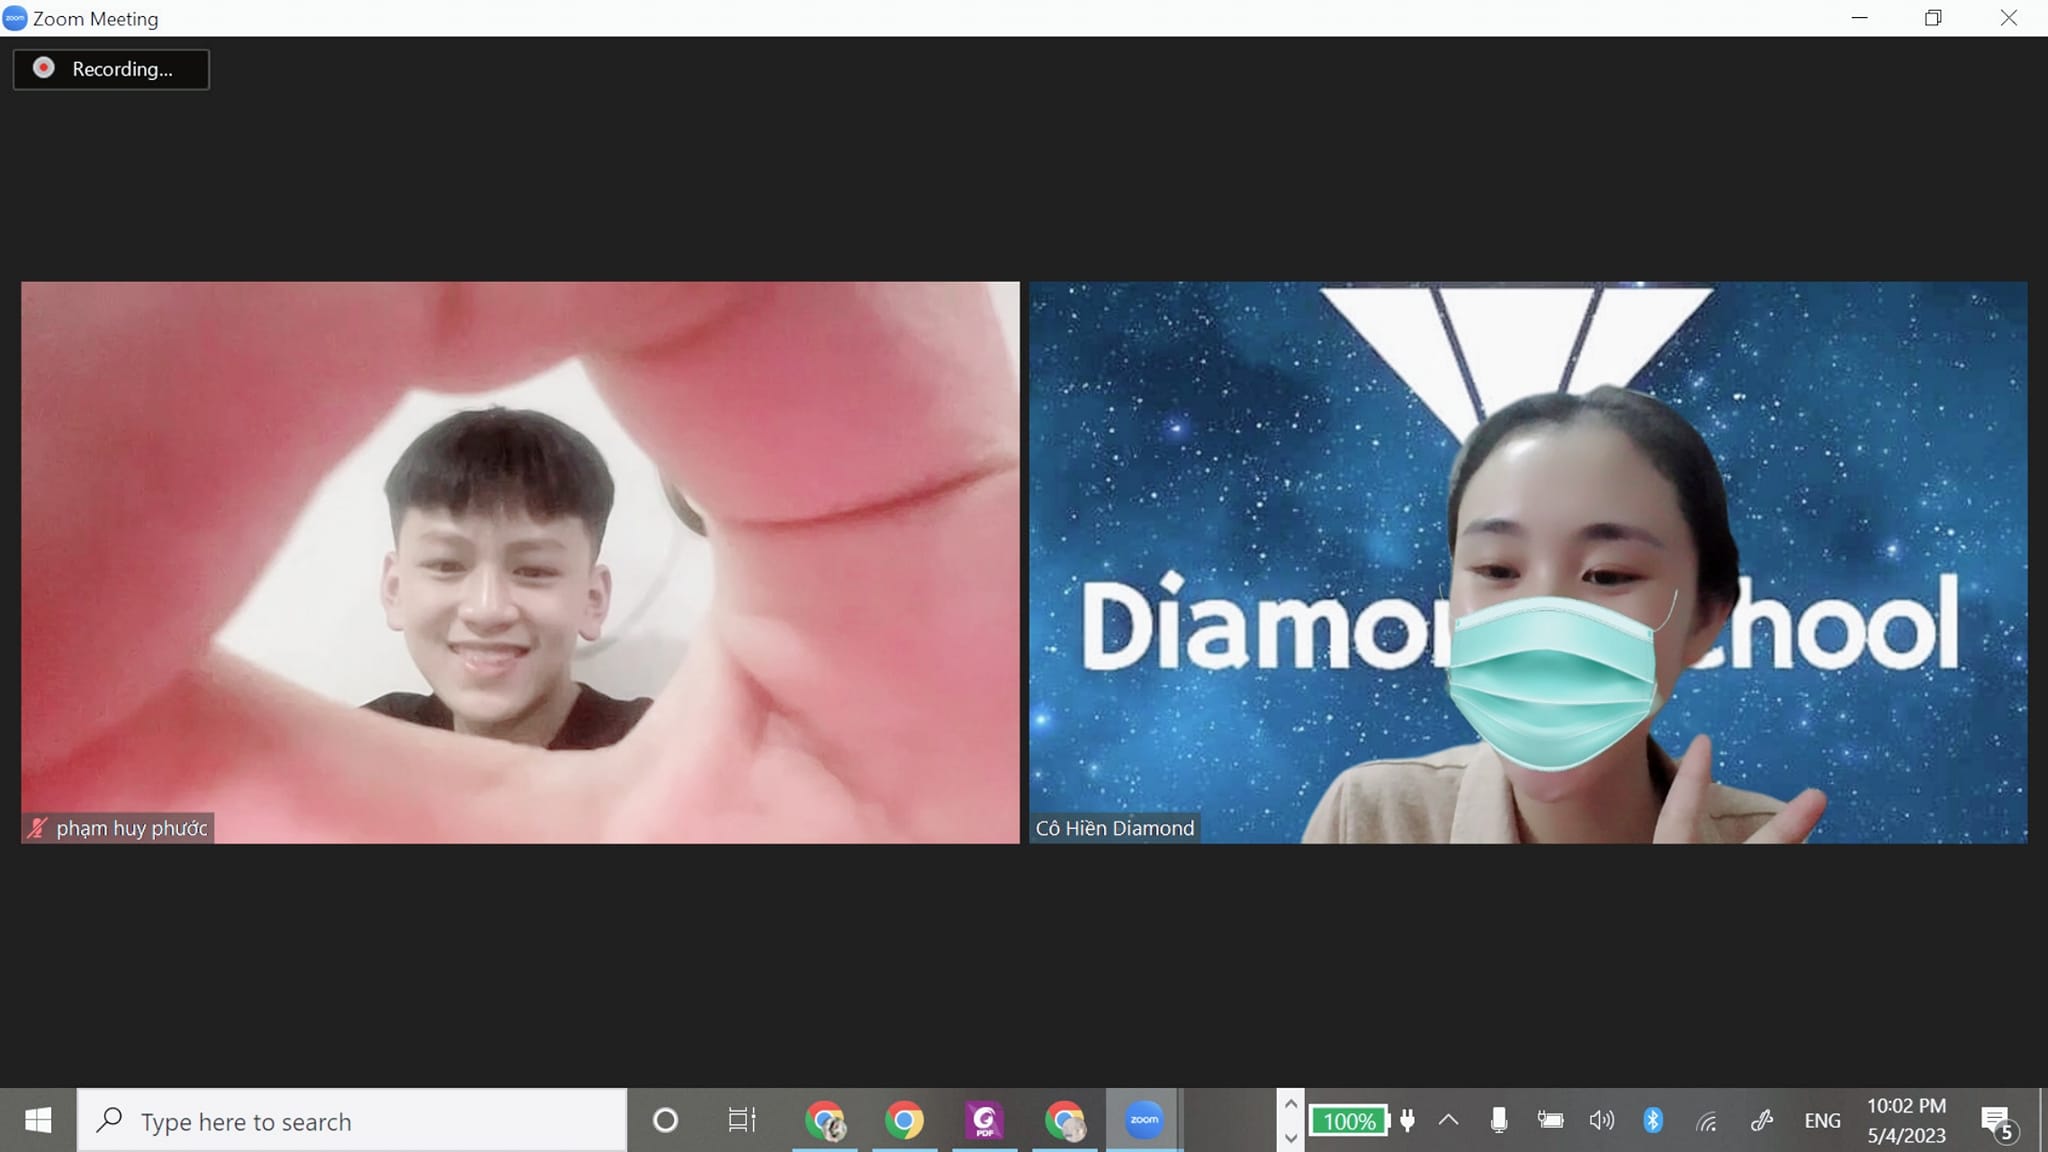Click the Show desktop strip at taskbar end
This screenshot has width=2048, height=1152.
point(2043,1120)
